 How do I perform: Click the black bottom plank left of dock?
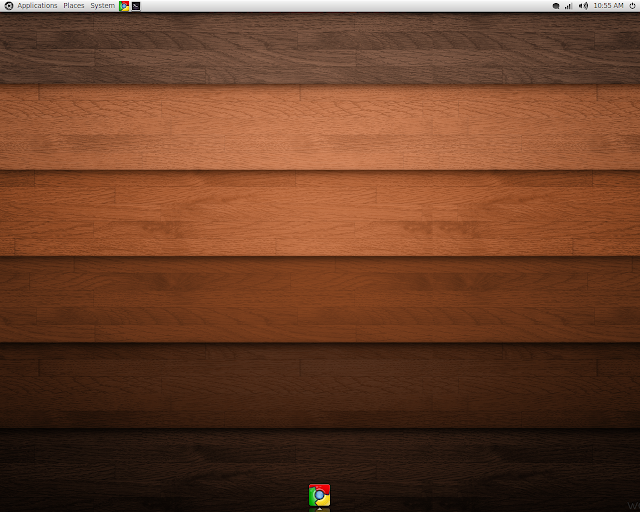click(x=150, y=470)
